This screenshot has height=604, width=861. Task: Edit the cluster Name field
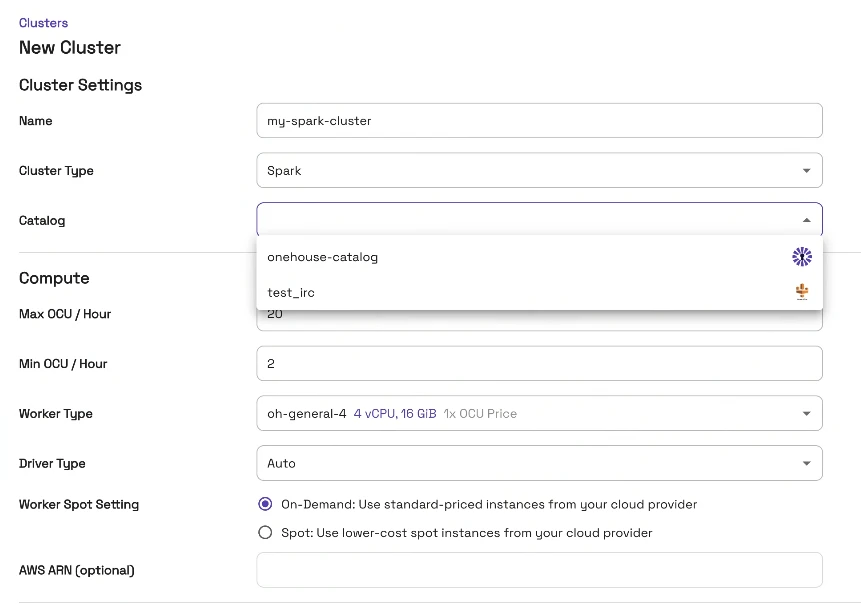539,120
